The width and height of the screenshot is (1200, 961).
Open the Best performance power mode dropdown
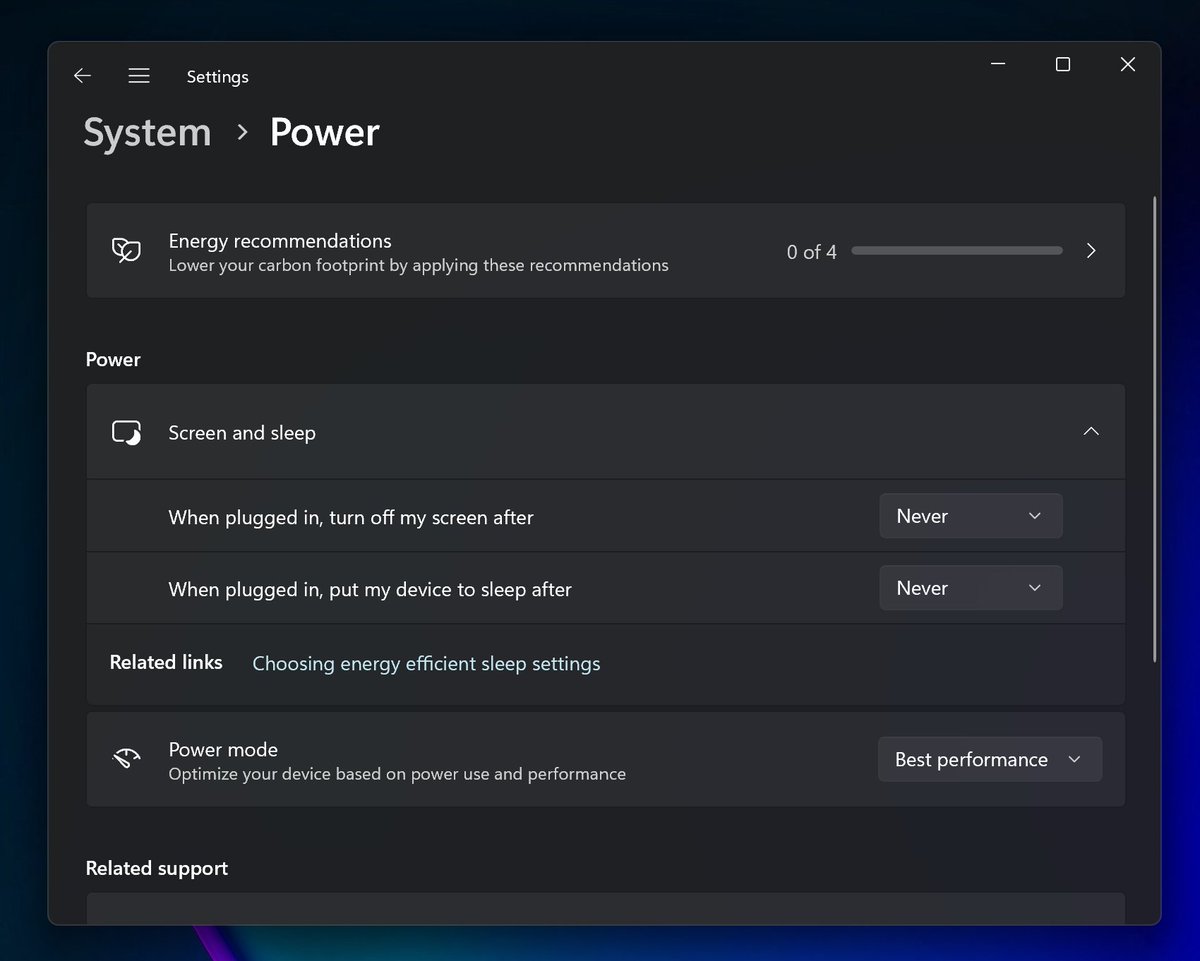click(x=990, y=760)
